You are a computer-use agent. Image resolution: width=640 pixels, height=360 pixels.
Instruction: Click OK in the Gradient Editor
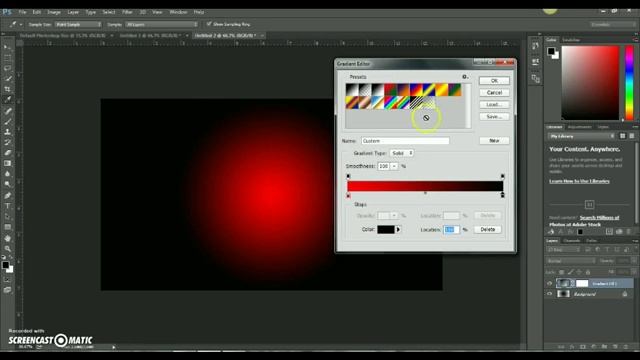pyautogui.click(x=494, y=81)
